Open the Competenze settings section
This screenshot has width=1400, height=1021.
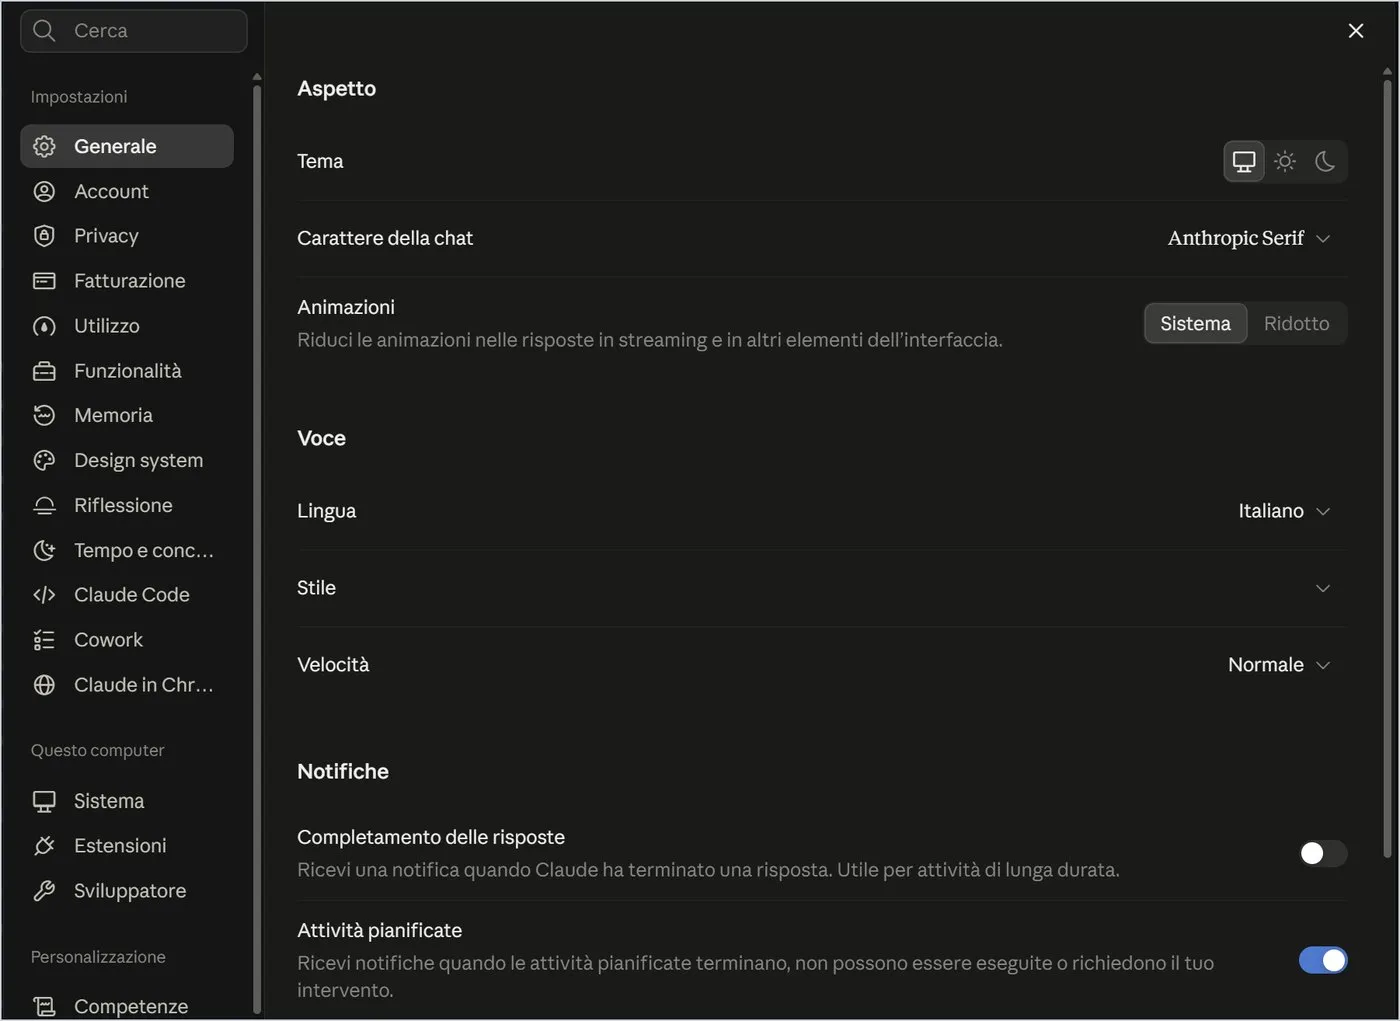coord(127,1006)
